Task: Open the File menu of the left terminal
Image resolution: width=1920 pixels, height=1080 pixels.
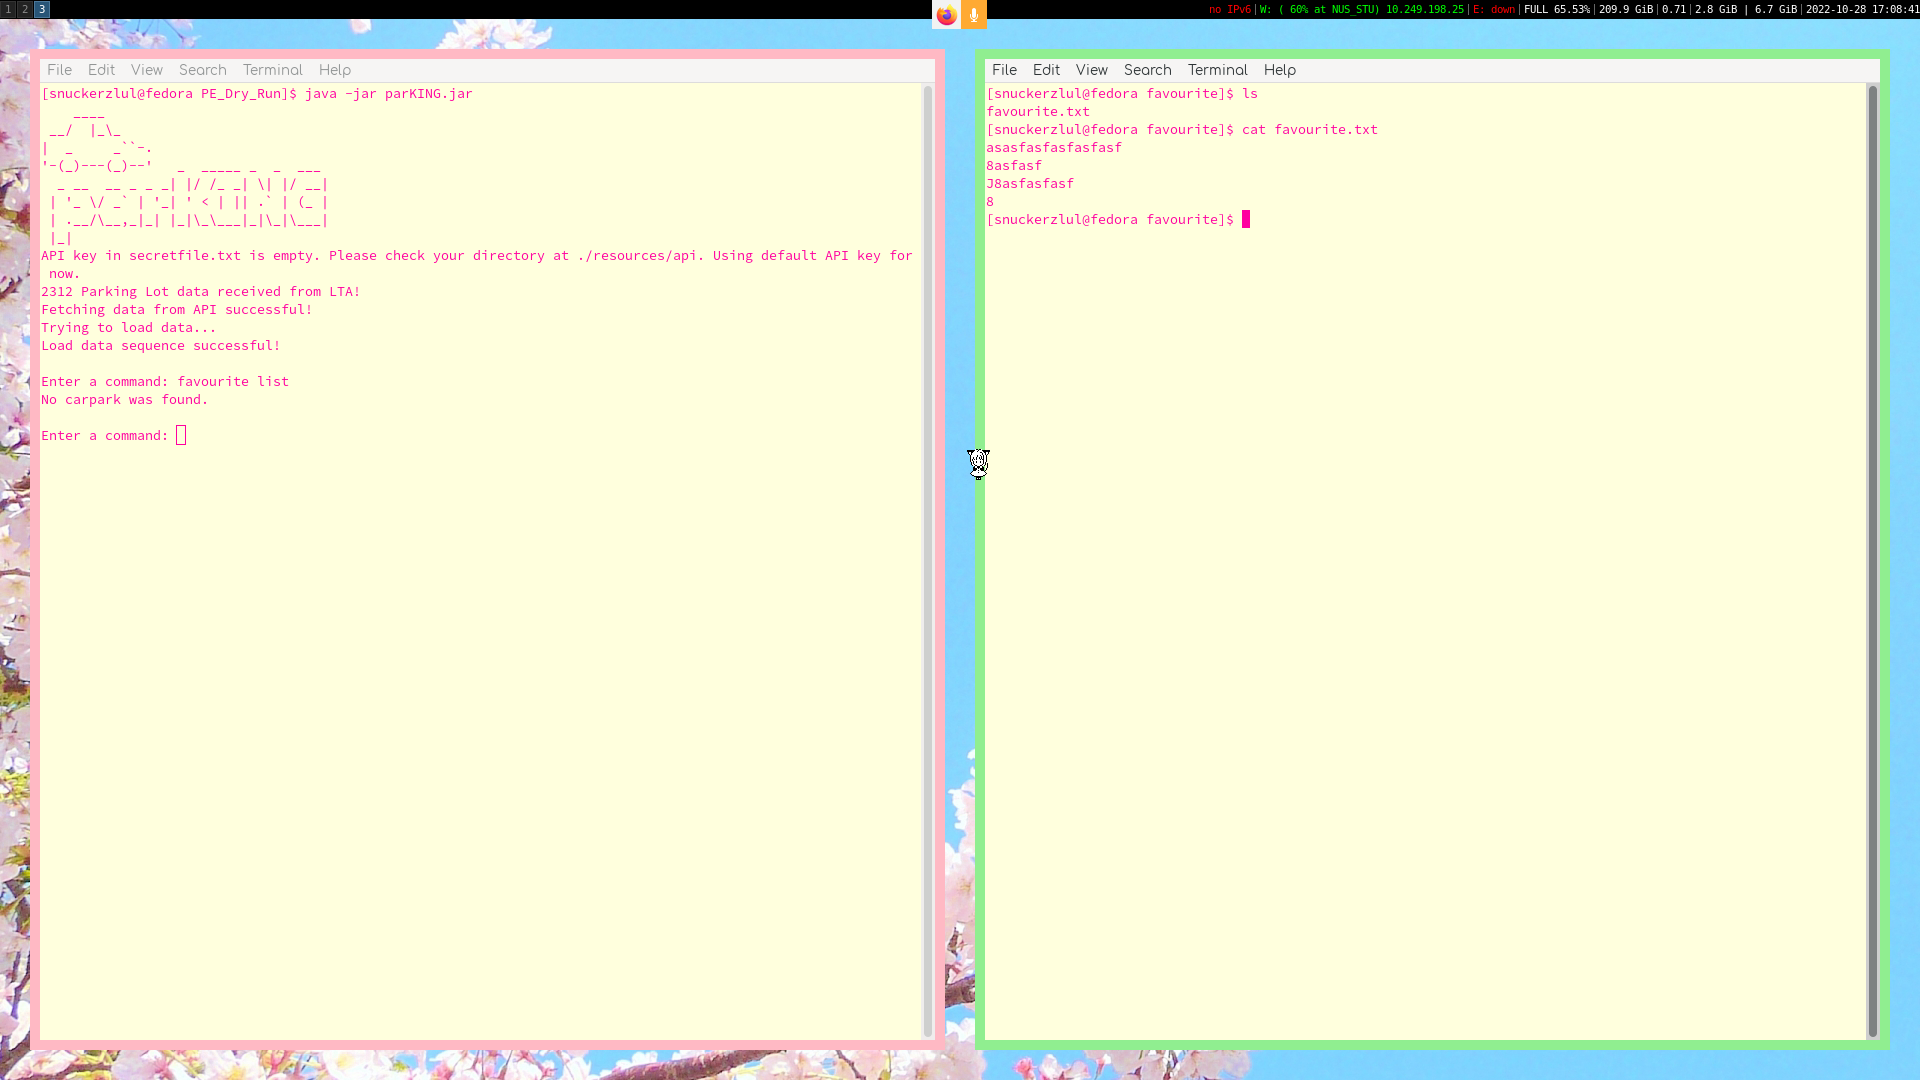Action: (59, 69)
